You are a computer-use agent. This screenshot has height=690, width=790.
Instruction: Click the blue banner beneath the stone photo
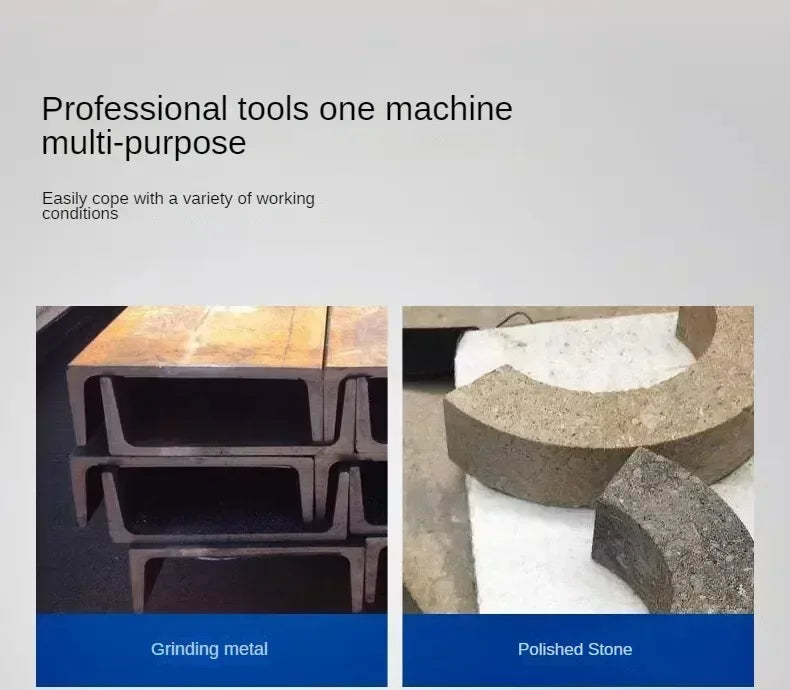pos(578,650)
